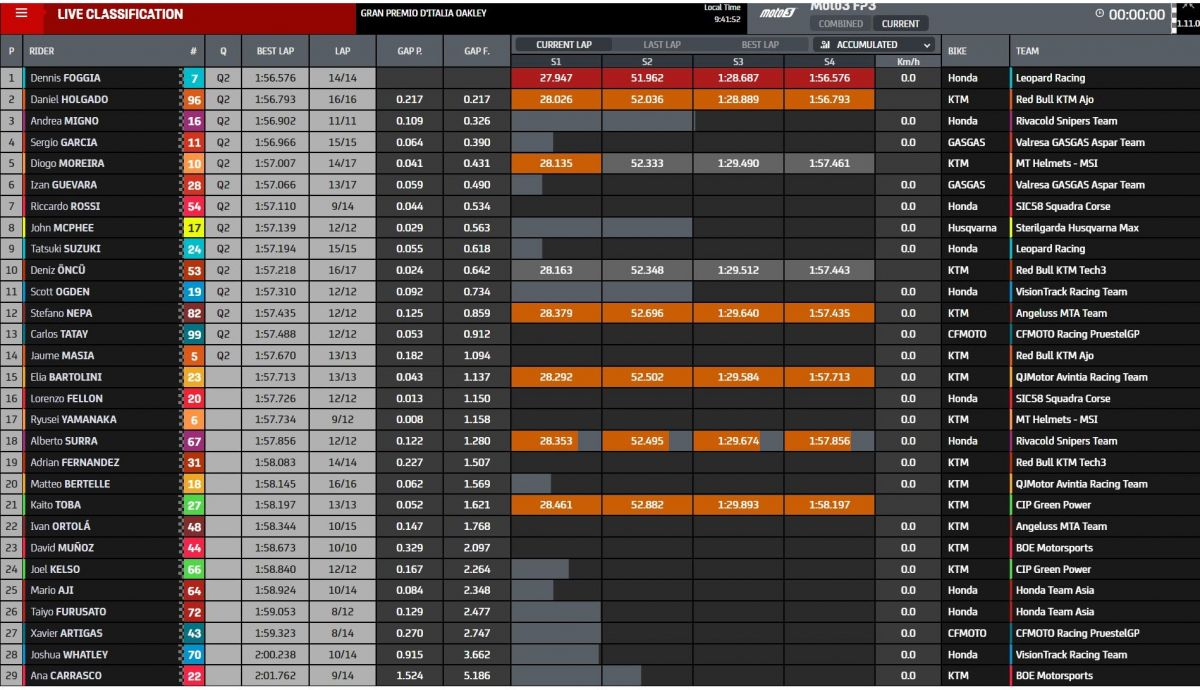Viewport: 1200px width, 690px height.
Task: Sort by the GAP F. column header
Action: click(x=476, y=51)
